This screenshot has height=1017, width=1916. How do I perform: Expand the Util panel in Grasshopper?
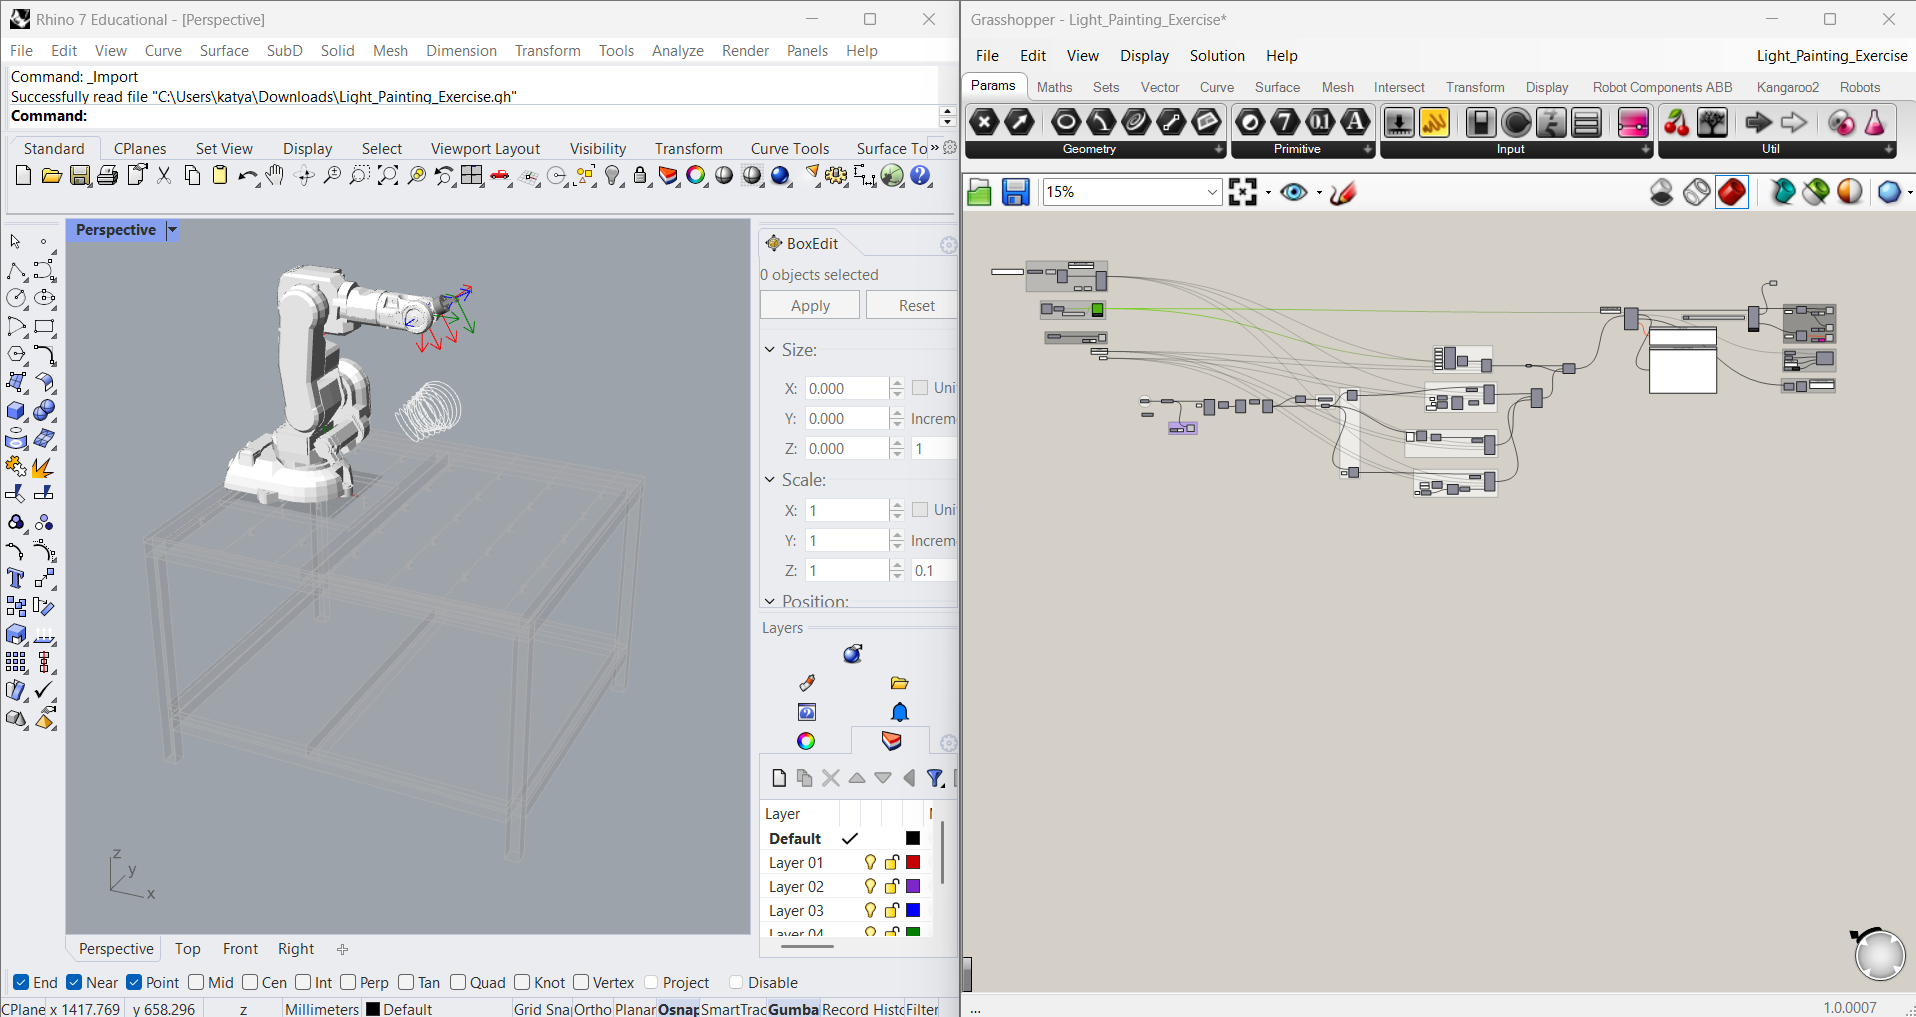(x=1888, y=149)
